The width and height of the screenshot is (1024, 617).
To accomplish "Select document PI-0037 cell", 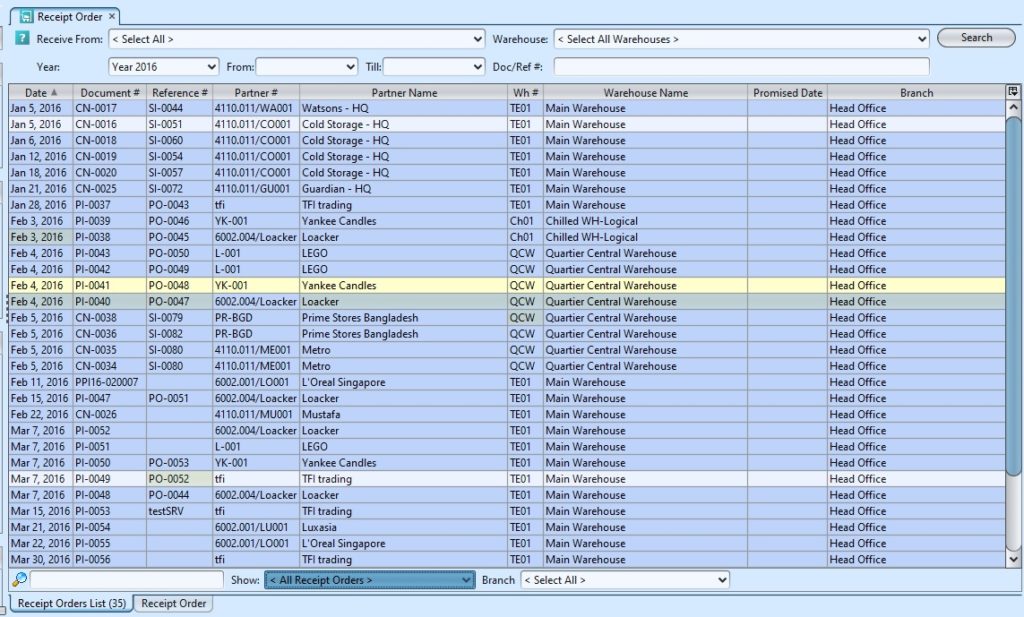I will click(x=110, y=205).
